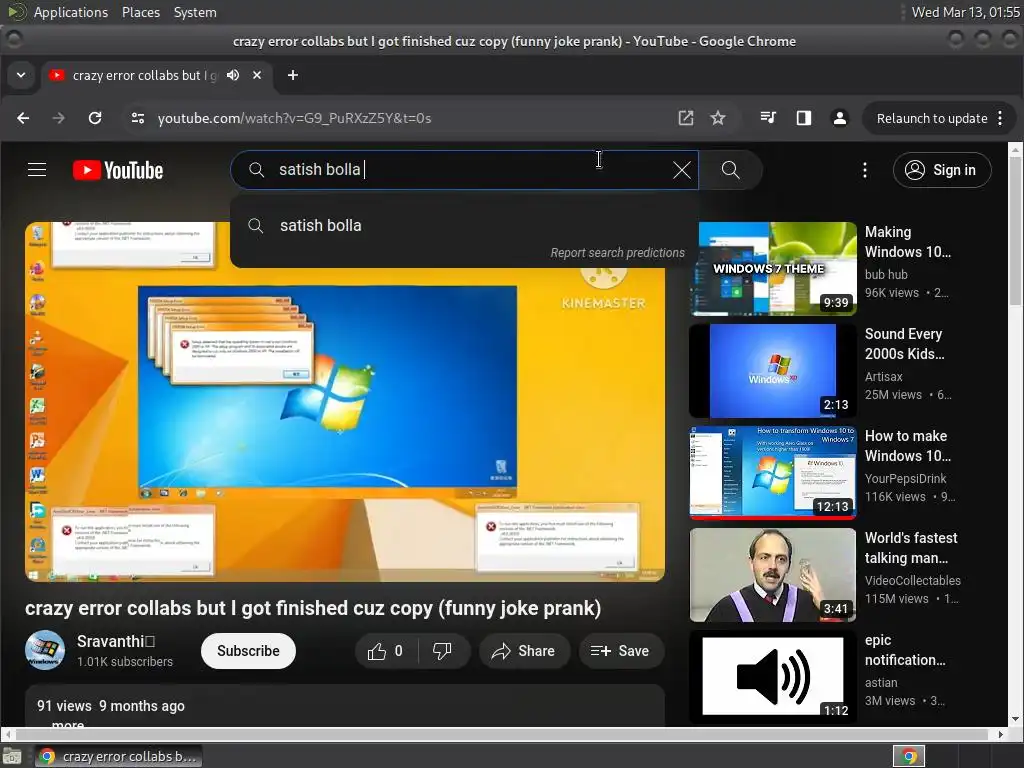Reload the page

(95, 118)
